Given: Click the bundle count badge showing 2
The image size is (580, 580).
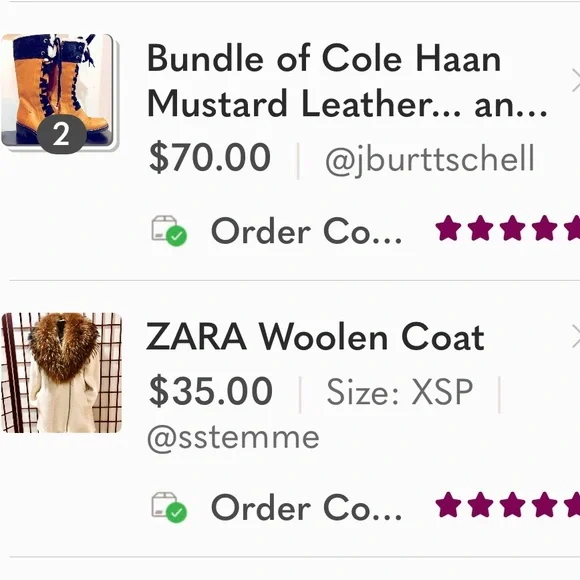Looking at the screenshot, I should click(x=61, y=135).
